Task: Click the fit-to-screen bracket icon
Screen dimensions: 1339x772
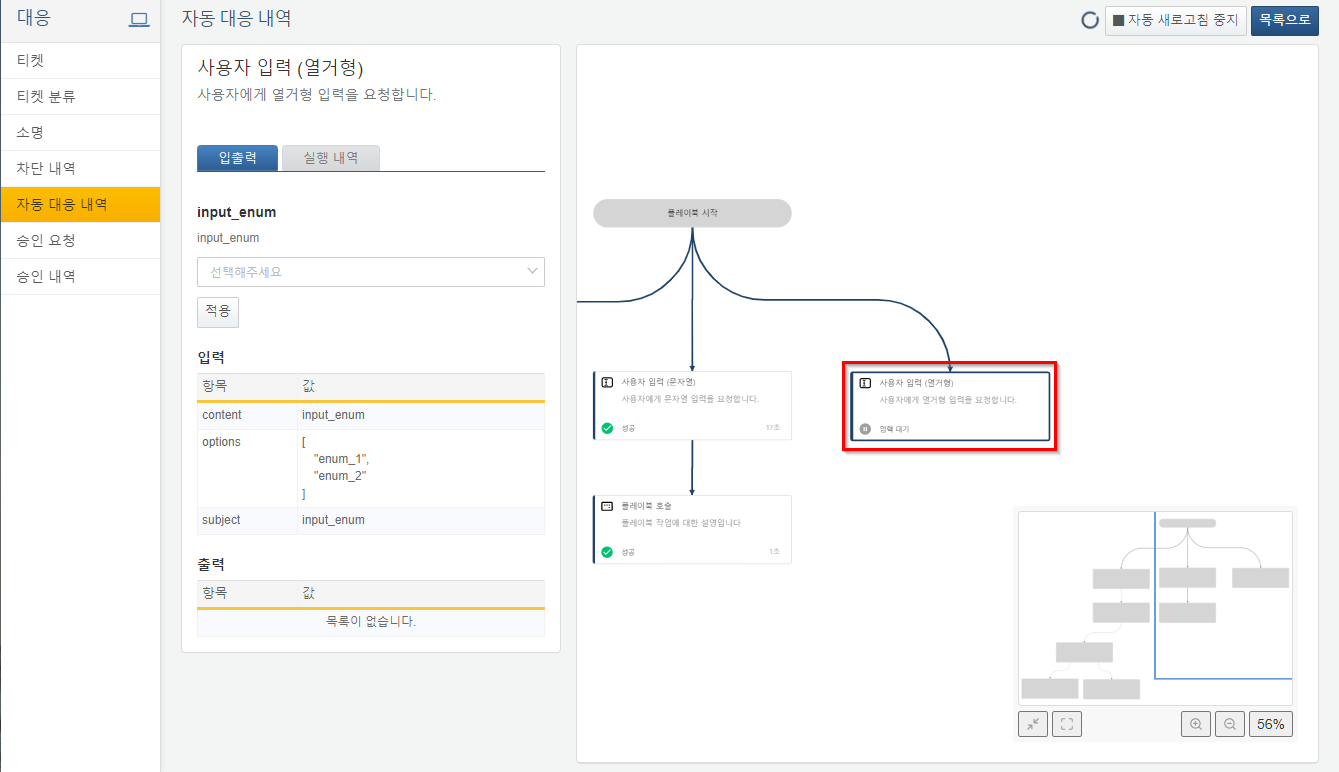Action: tap(1067, 724)
